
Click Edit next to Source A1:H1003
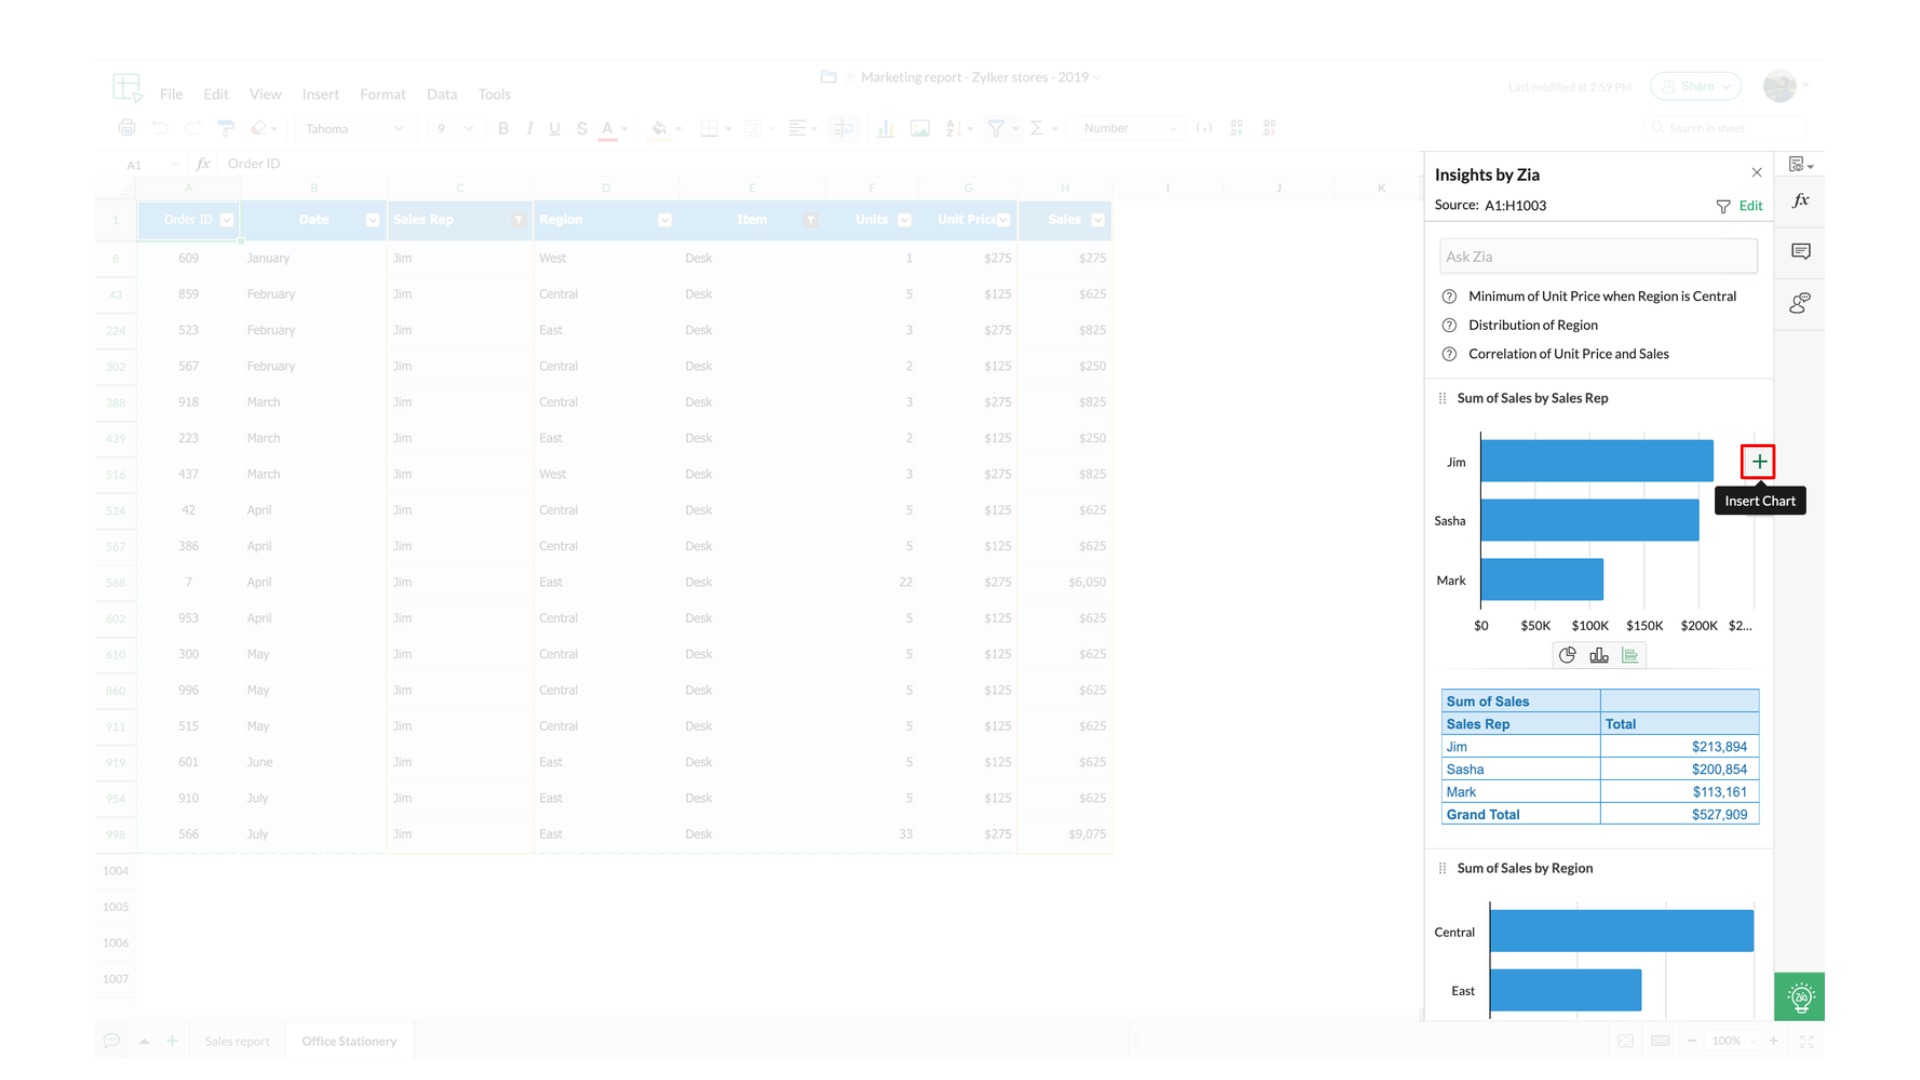tap(1750, 205)
